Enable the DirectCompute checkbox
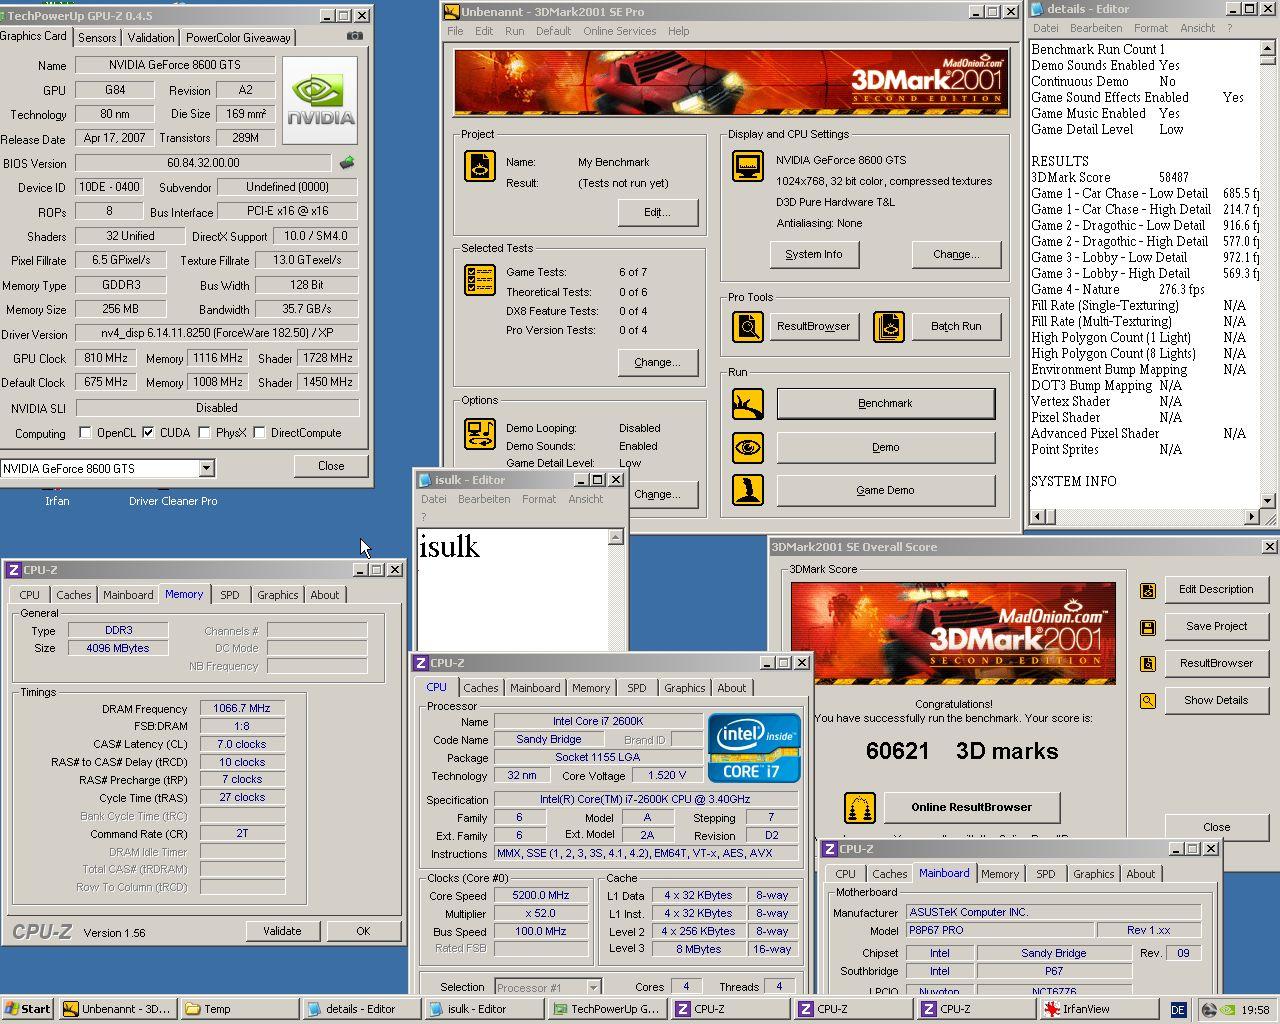Screen dimensions: 1280x1024 click(x=259, y=433)
